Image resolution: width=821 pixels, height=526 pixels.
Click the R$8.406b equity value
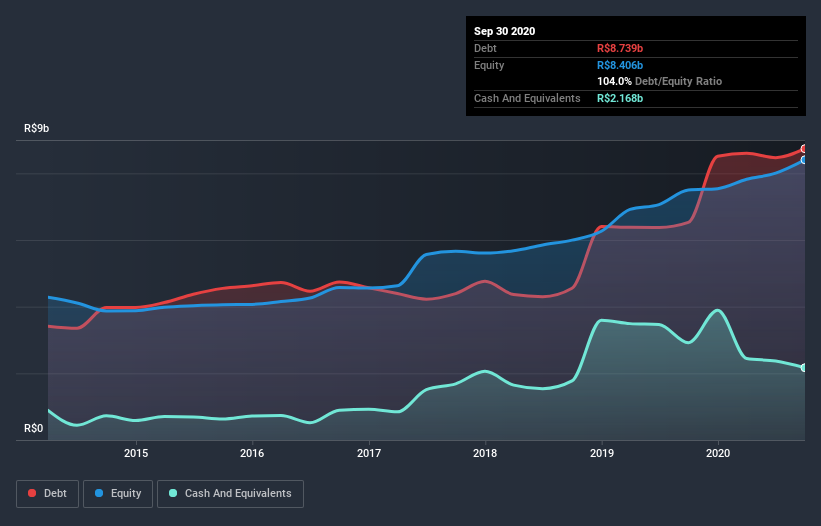pos(620,65)
